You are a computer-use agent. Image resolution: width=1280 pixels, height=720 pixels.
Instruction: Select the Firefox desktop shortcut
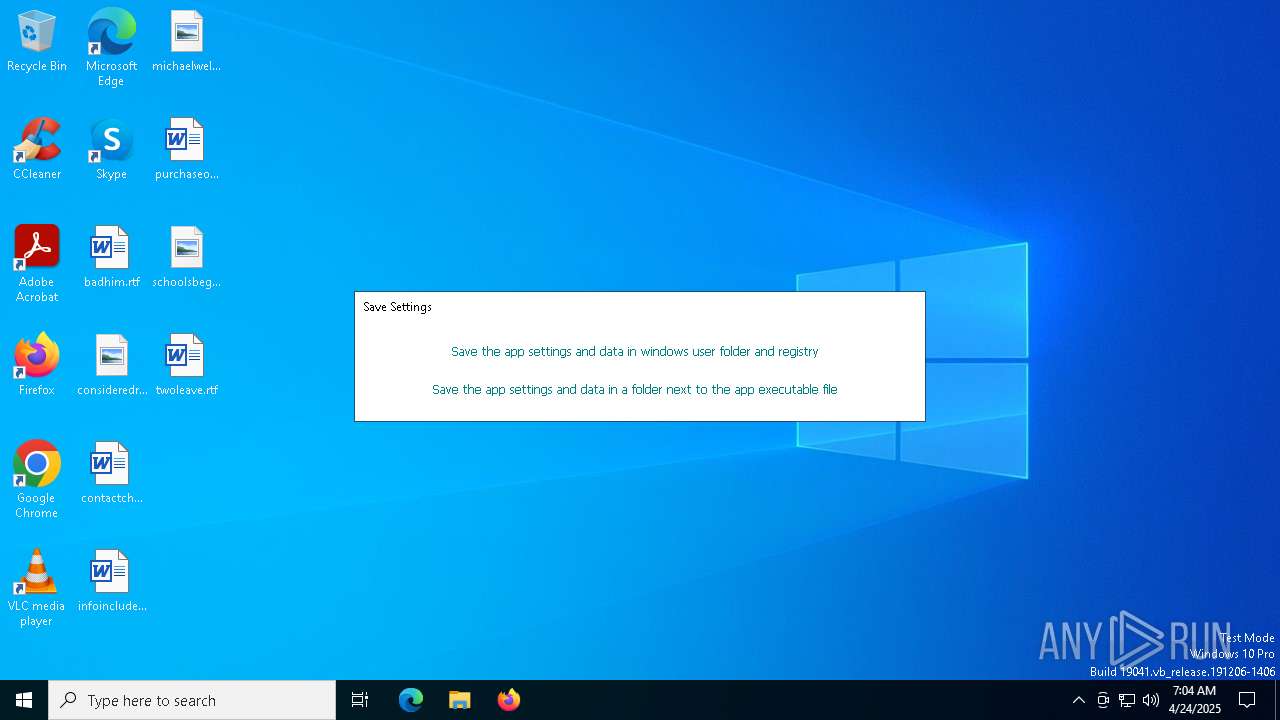[x=37, y=365]
